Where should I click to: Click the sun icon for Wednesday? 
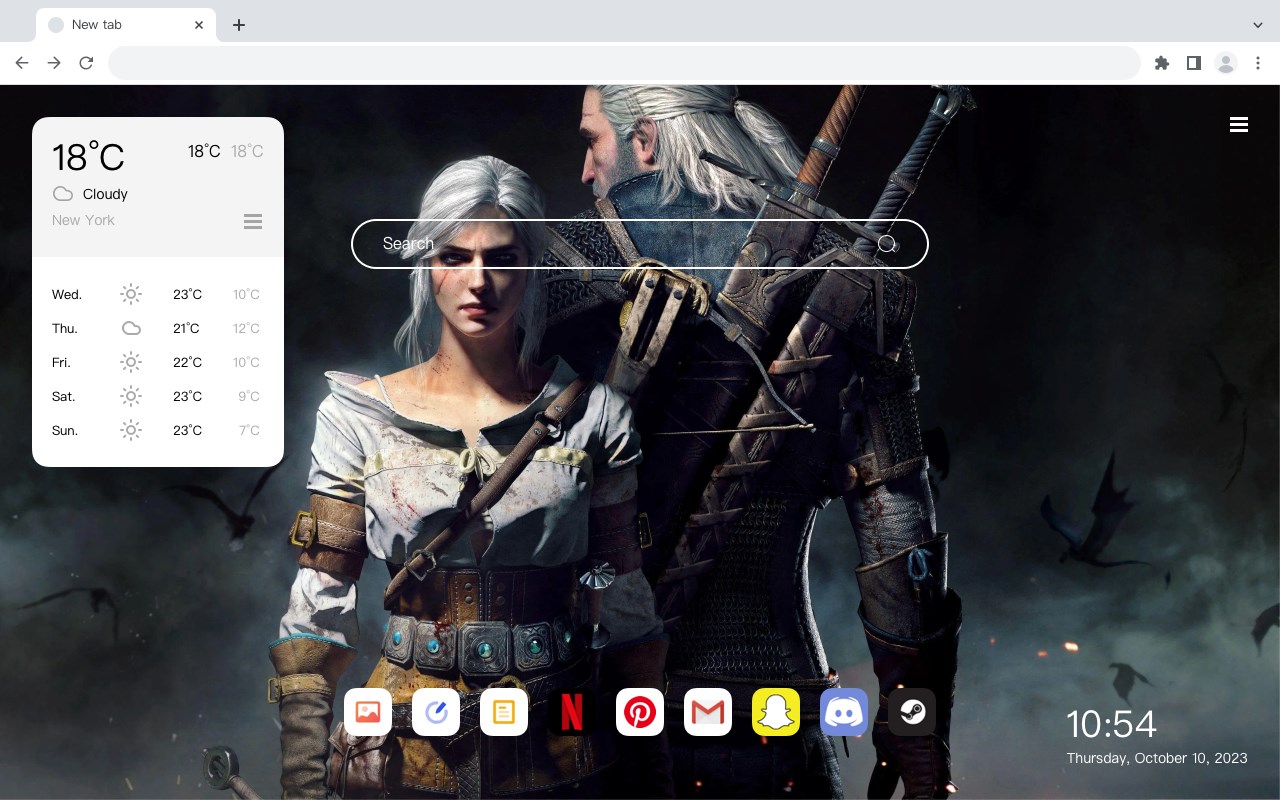[131, 294]
